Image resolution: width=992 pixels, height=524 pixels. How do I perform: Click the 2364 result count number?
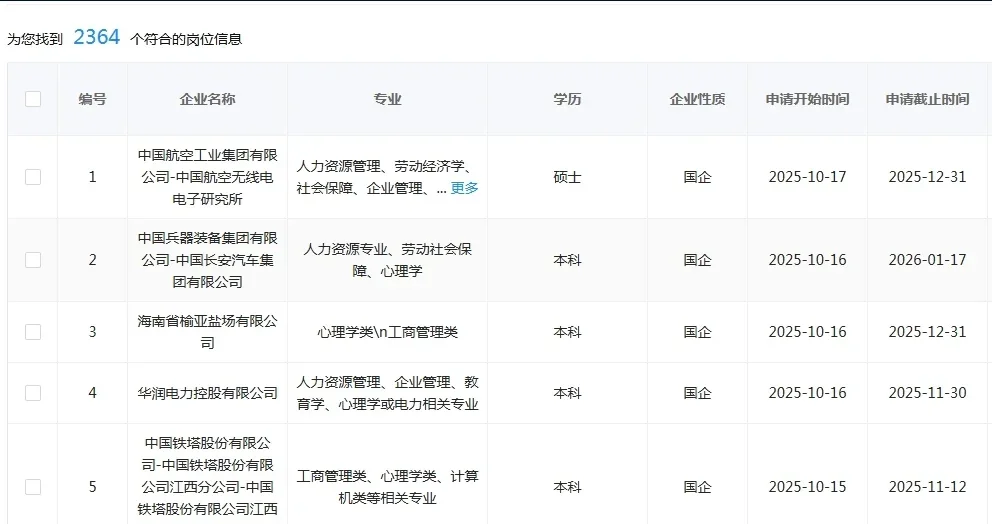pos(96,37)
